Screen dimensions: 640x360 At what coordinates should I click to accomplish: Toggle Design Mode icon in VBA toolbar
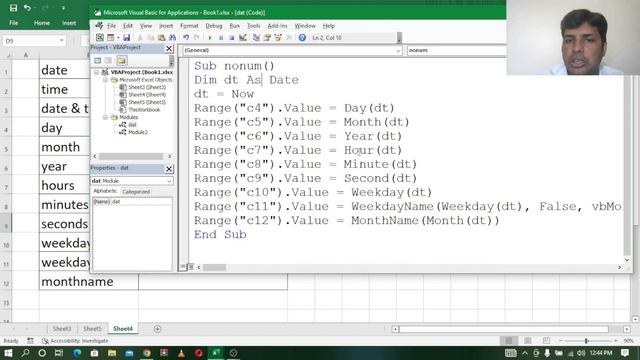243,38
